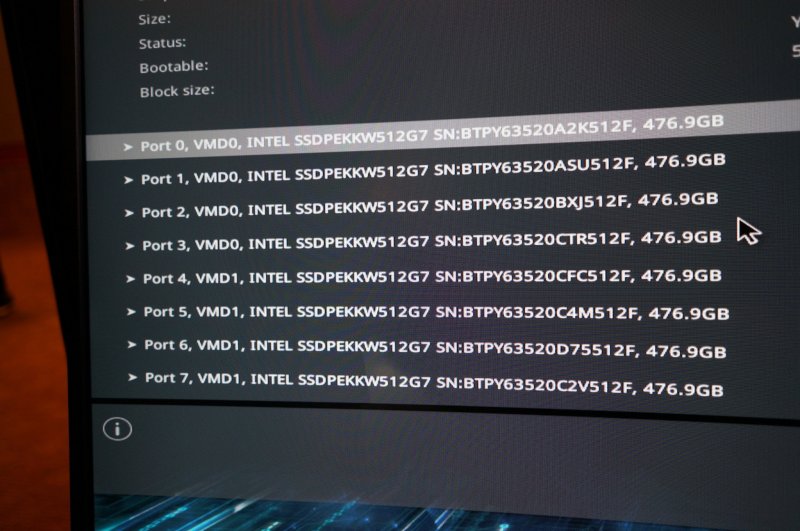Screen dimensions: 800x531
Task: Click the Block size field label
Action: coord(177,91)
